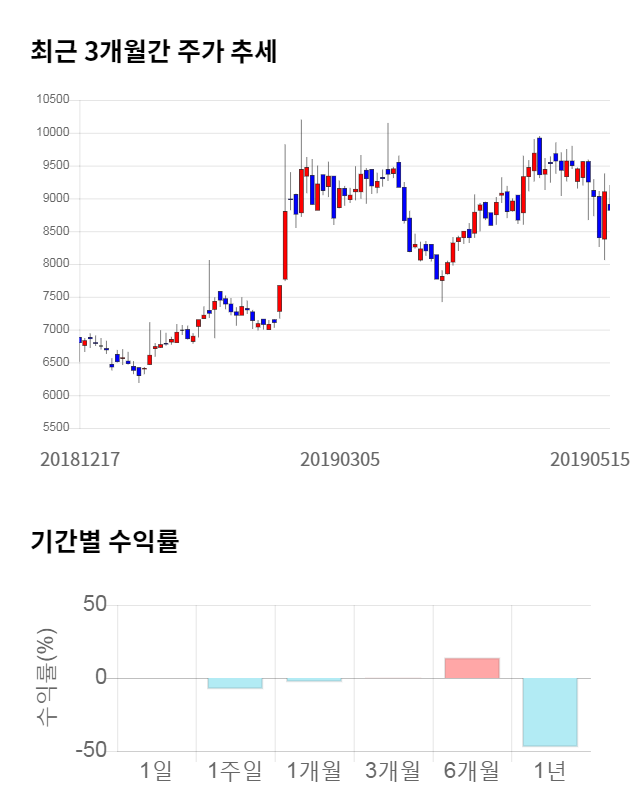Viewport: 640px width, 810px height.
Task: Click the '기간별 수익률' heading
Action: point(104,542)
